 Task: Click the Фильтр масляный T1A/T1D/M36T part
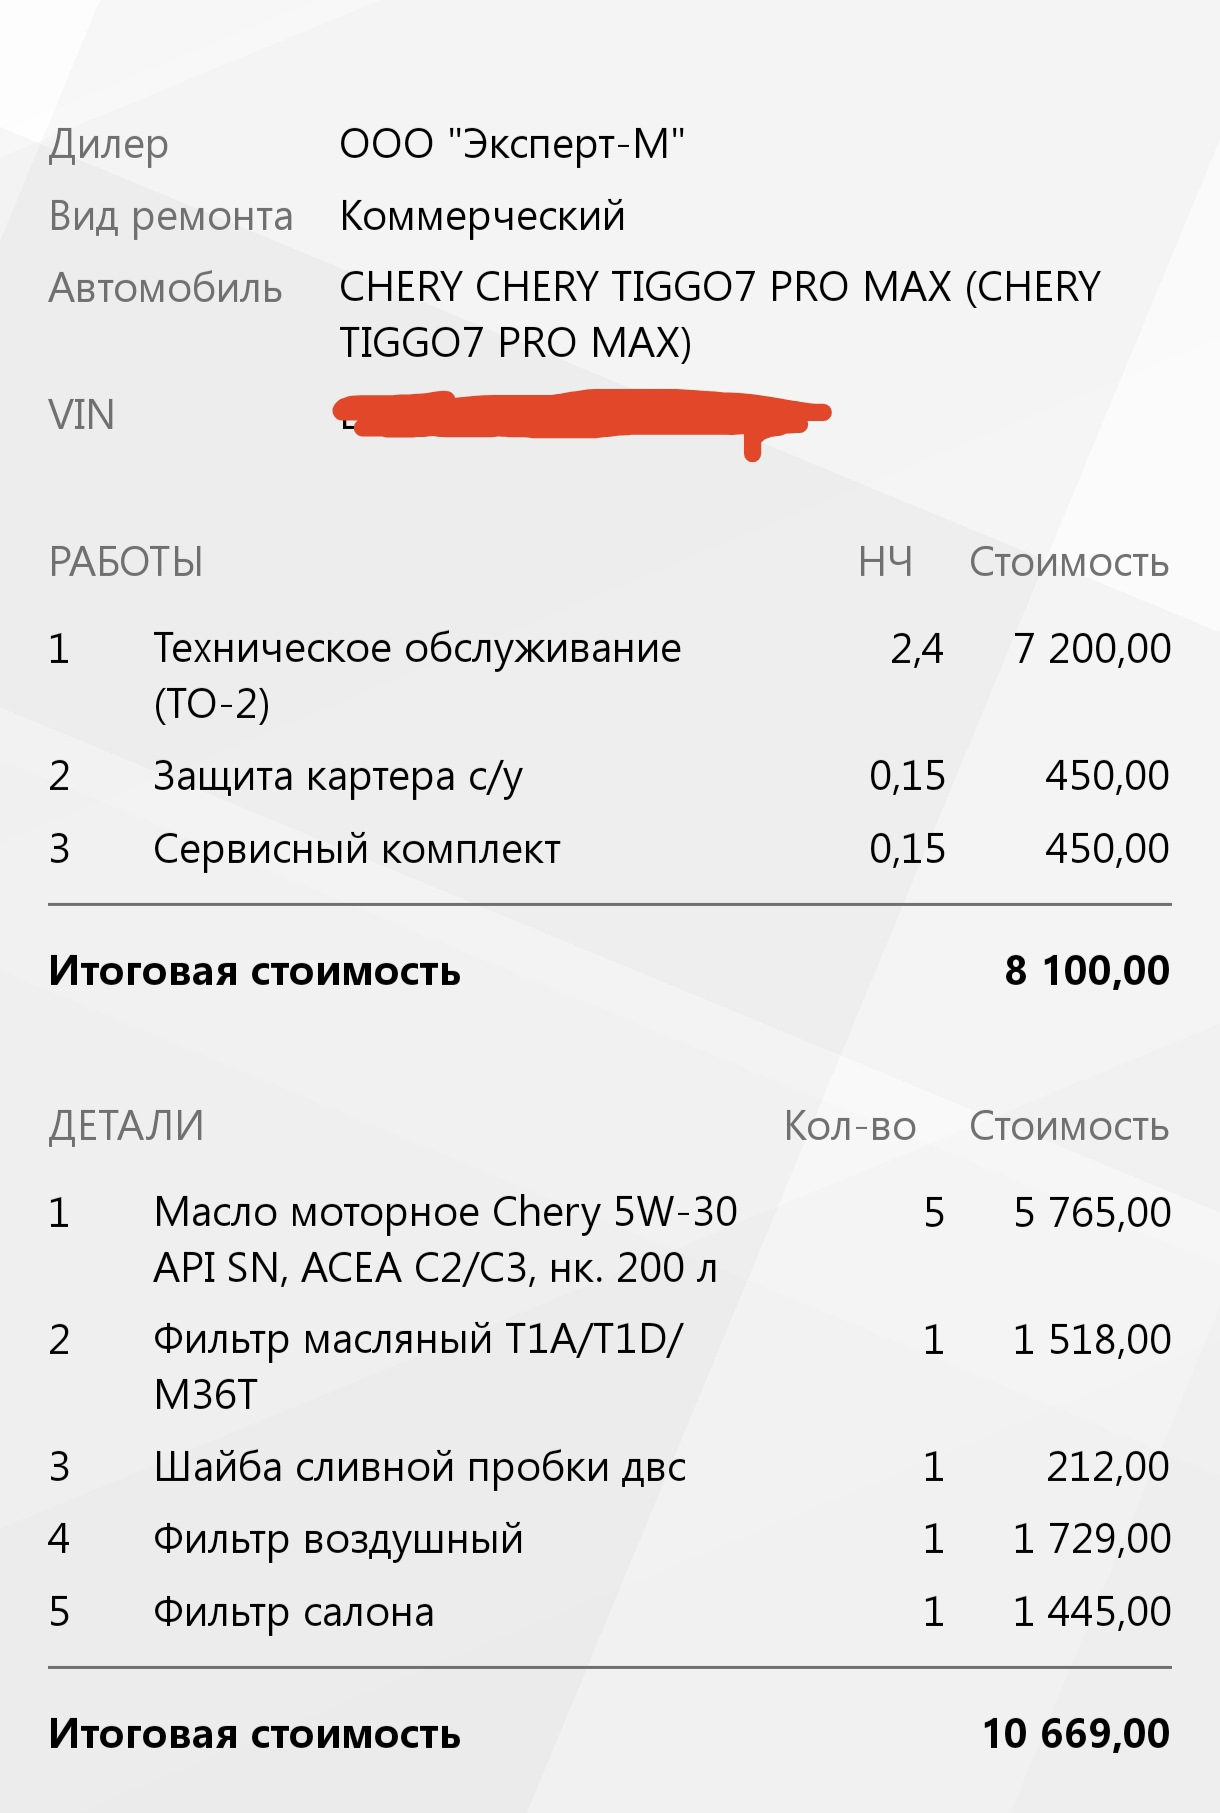pos(416,1366)
